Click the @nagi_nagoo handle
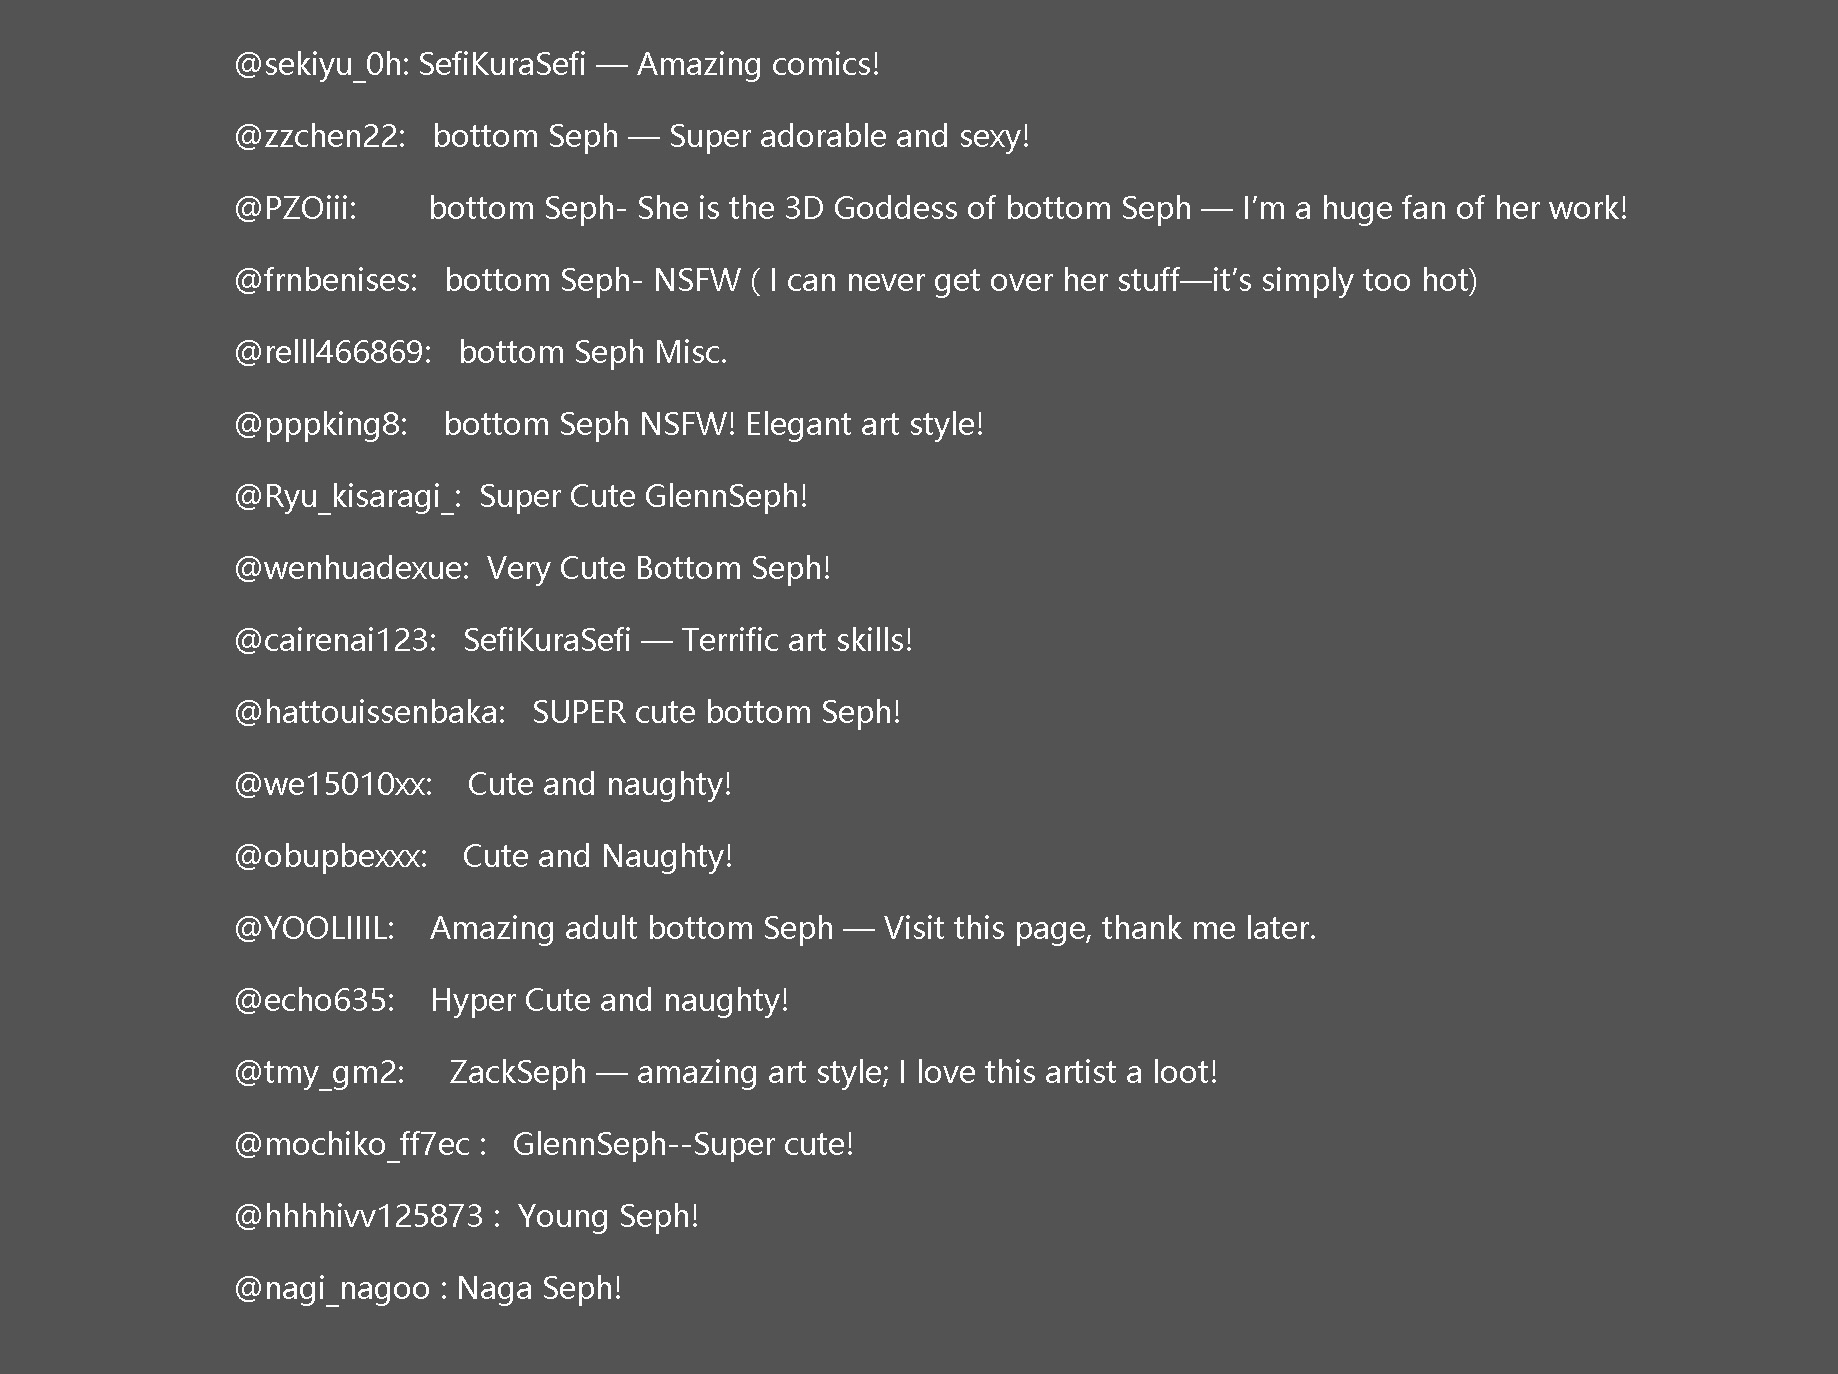 [331, 1289]
